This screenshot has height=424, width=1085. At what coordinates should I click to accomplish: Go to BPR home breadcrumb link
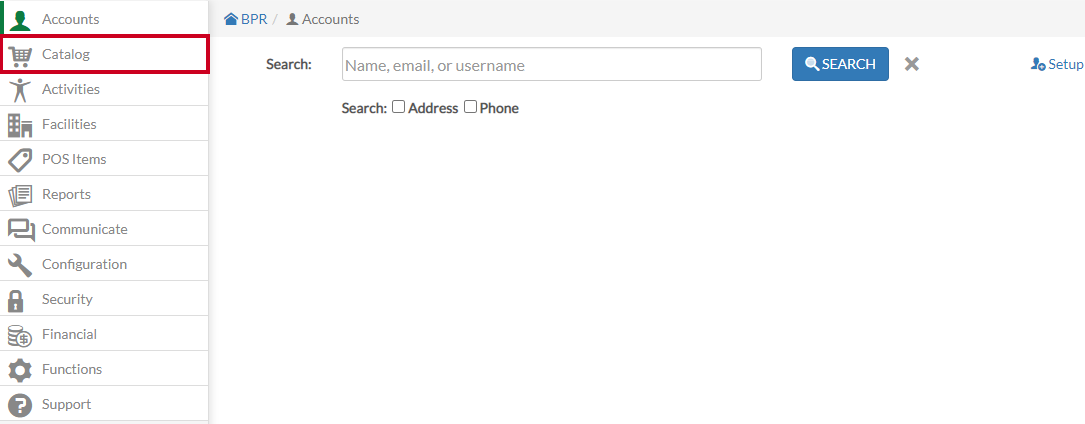[x=246, y=19]
